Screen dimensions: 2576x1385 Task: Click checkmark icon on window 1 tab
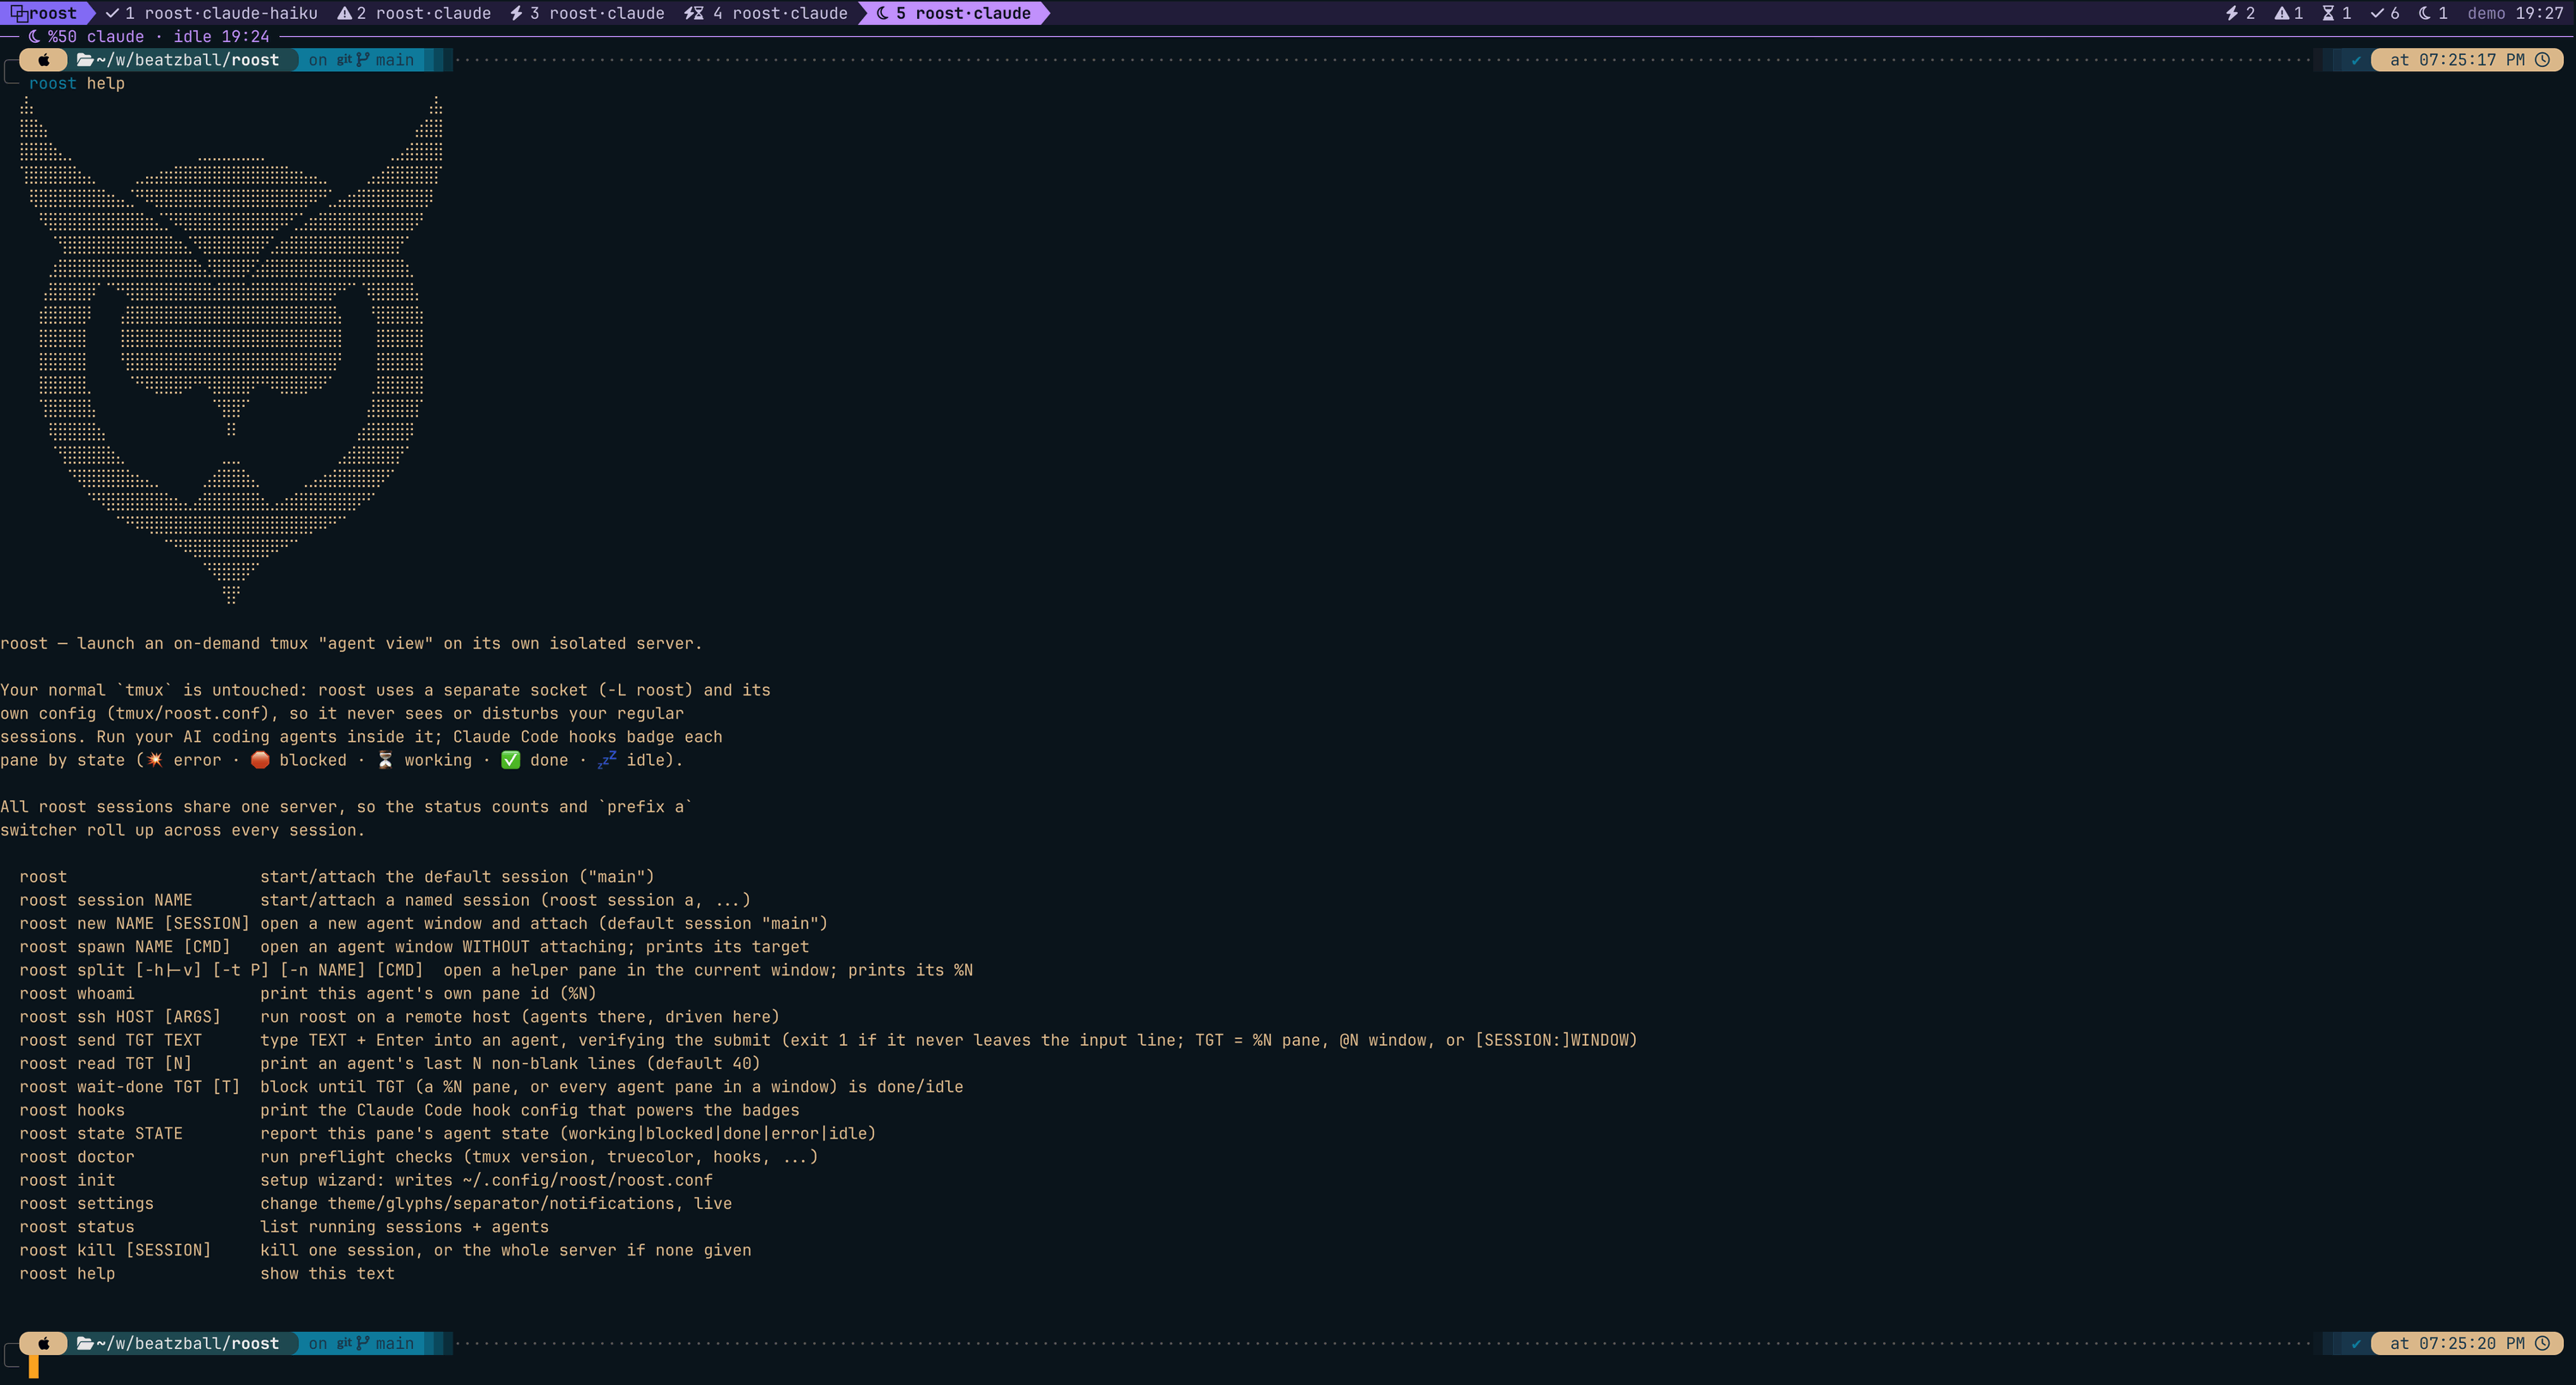[112, 13]
